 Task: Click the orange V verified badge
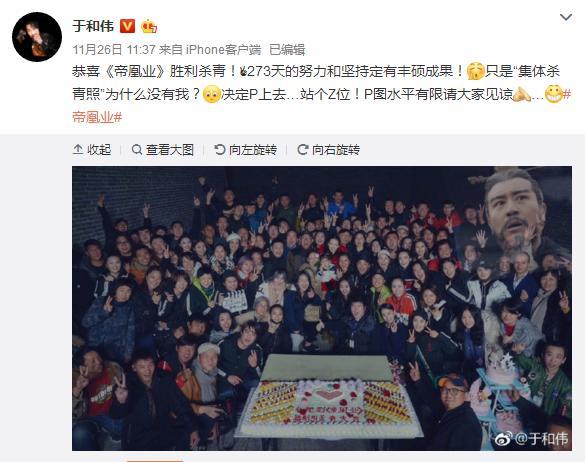click(x=127, y=26)
